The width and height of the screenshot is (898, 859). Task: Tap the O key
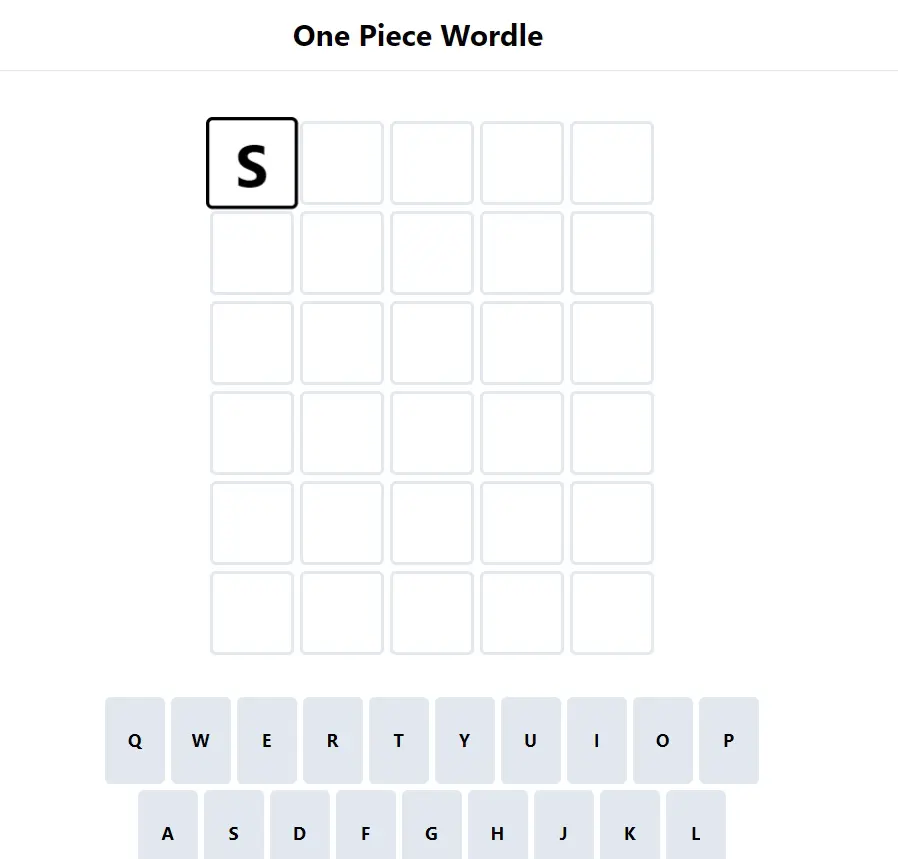click(x=663, y=740)
